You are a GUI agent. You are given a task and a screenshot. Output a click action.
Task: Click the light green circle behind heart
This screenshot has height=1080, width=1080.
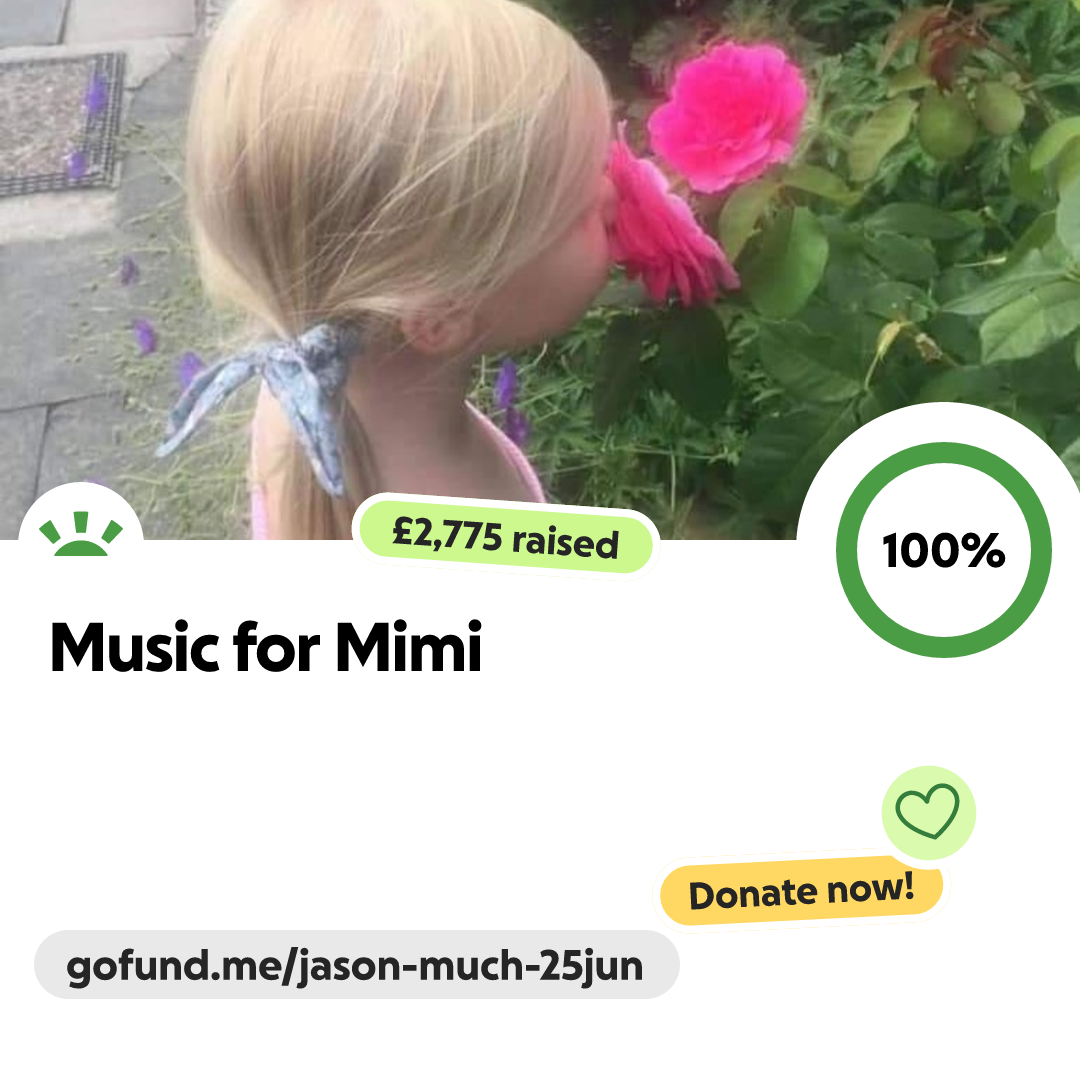928,813
